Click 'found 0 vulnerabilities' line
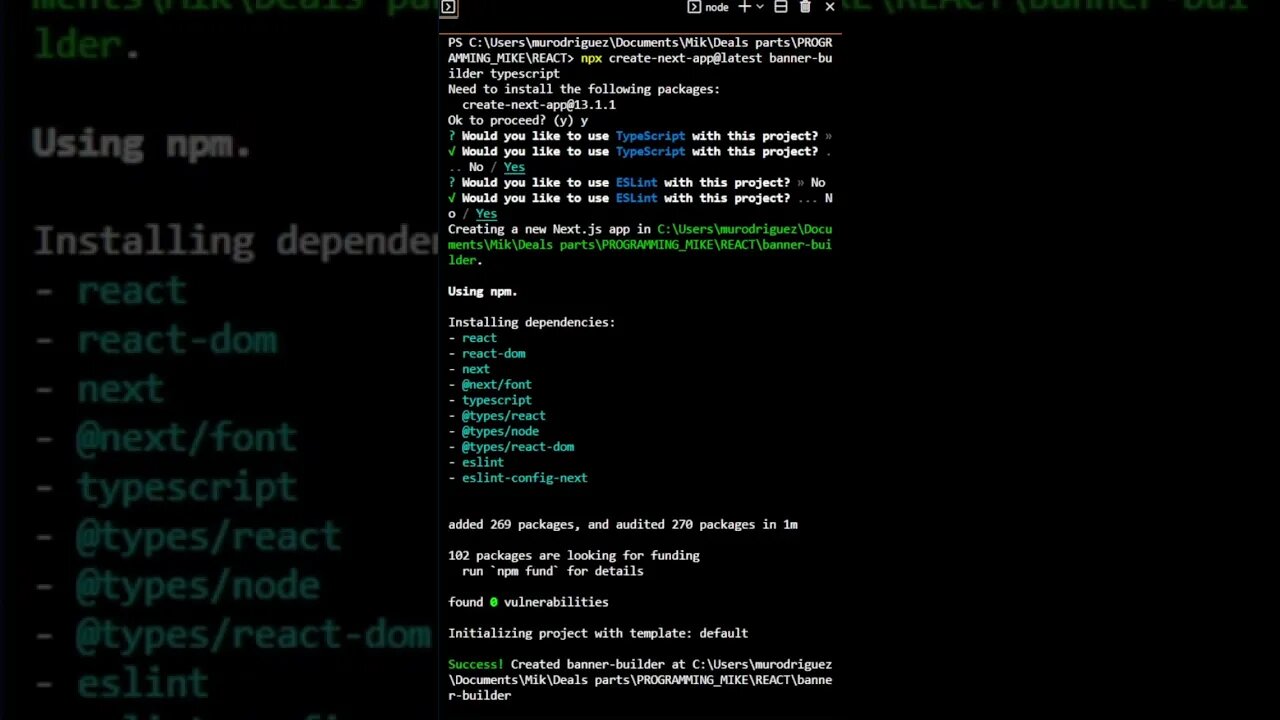This screenshot has width=1280, height=720. point(528,603)
